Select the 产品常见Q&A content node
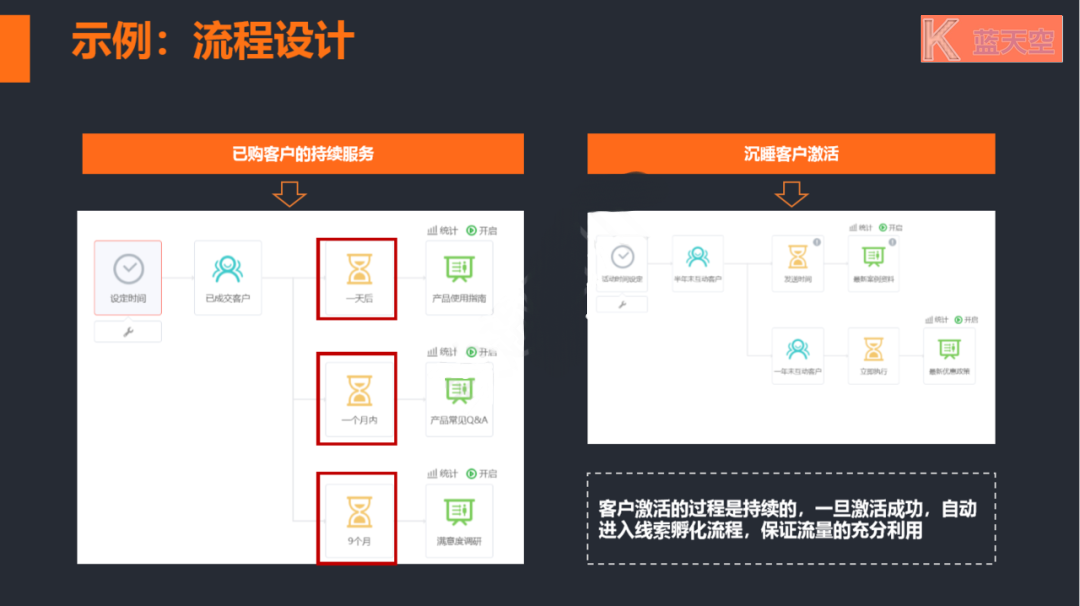The width and height of the screenshot is (1080, 606). 459,397
